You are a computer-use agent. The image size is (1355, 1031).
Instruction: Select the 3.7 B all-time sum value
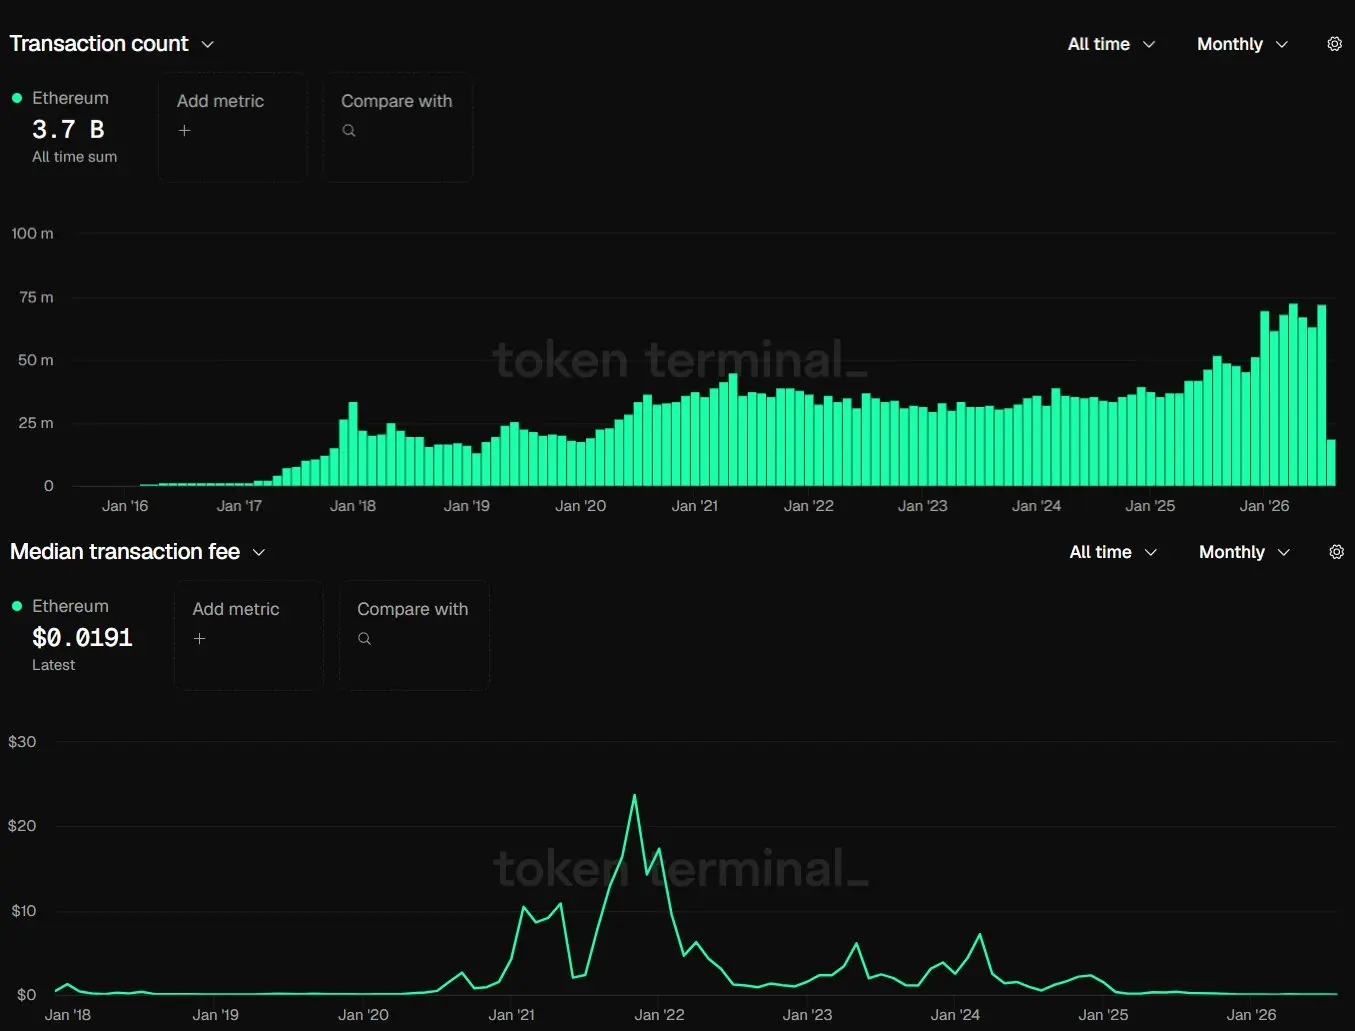point(68,129)
